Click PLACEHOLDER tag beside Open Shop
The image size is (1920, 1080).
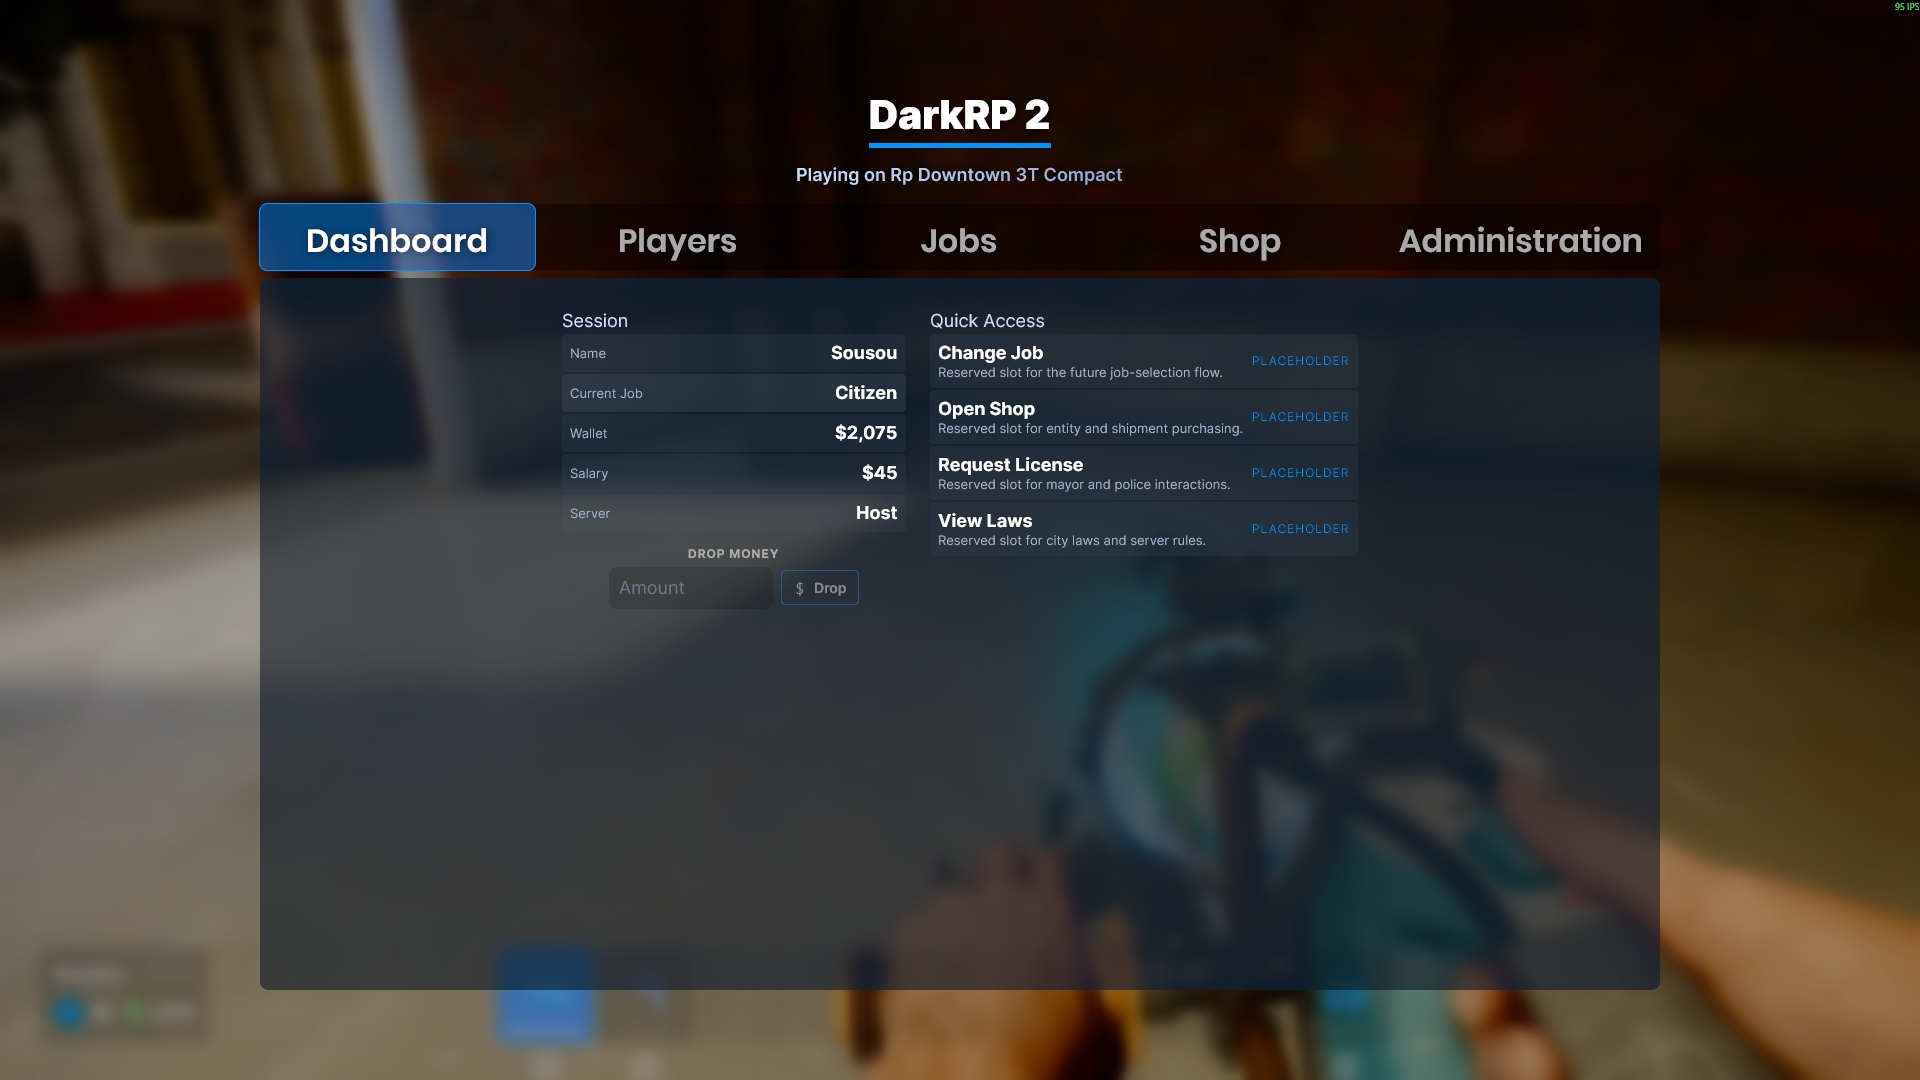coord(1299,417)
